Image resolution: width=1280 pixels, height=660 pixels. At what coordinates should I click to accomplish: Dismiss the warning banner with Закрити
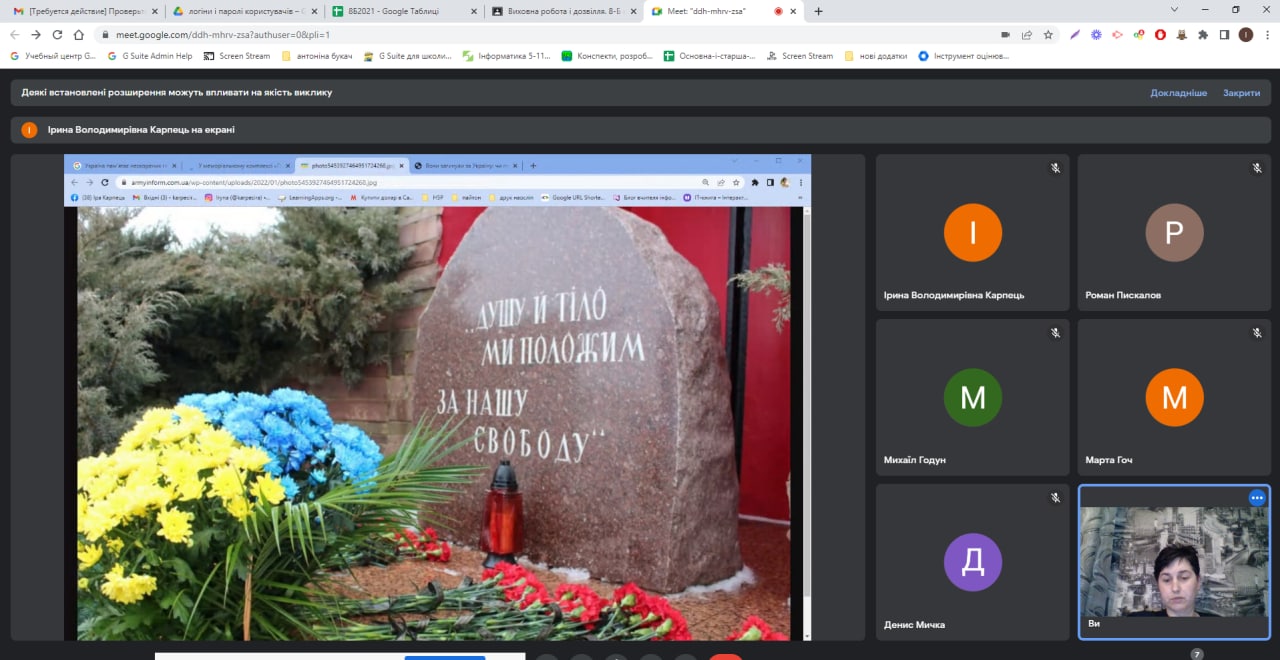click(1241, 92)
